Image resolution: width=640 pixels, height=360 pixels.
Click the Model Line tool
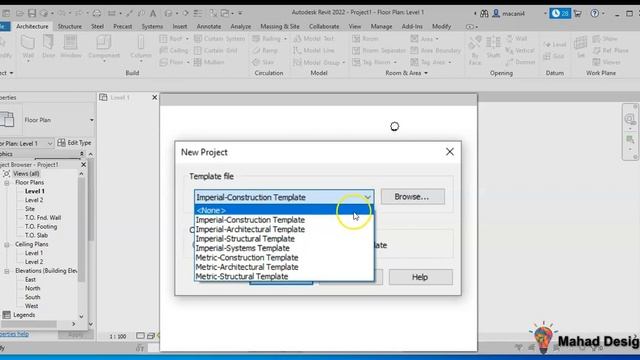(314, 51)
